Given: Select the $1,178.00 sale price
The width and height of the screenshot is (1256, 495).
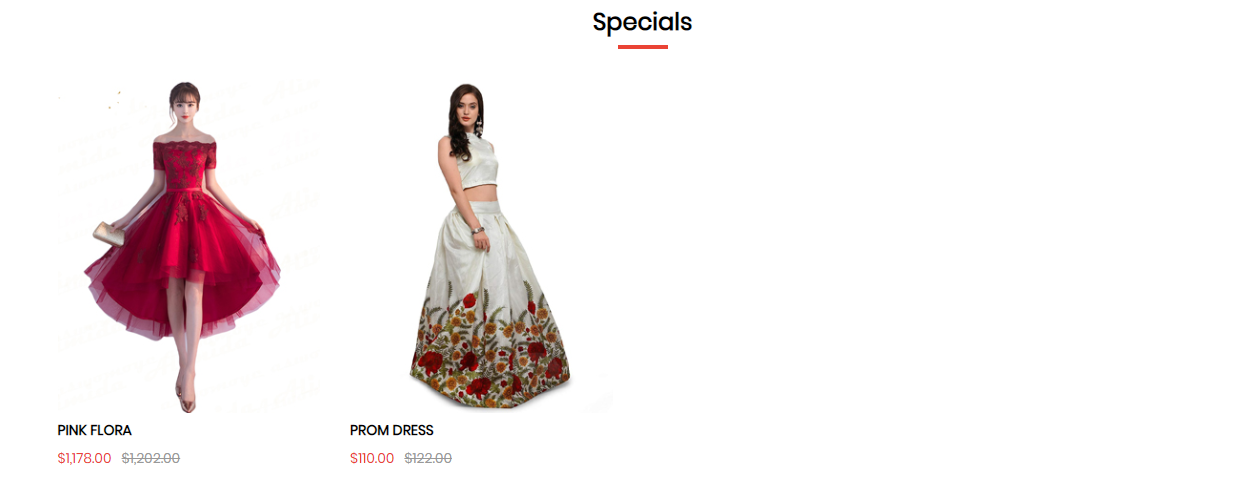Looking at the screenshot, I should [x=85, y=459].
